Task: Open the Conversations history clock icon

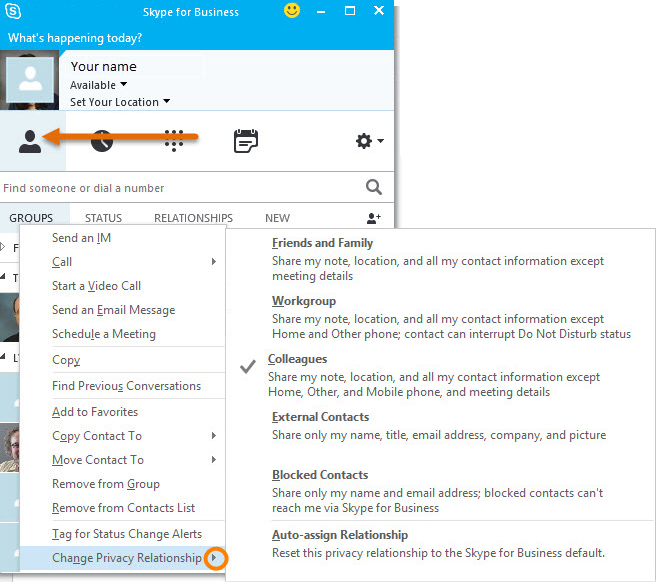Action: point(101,142)
